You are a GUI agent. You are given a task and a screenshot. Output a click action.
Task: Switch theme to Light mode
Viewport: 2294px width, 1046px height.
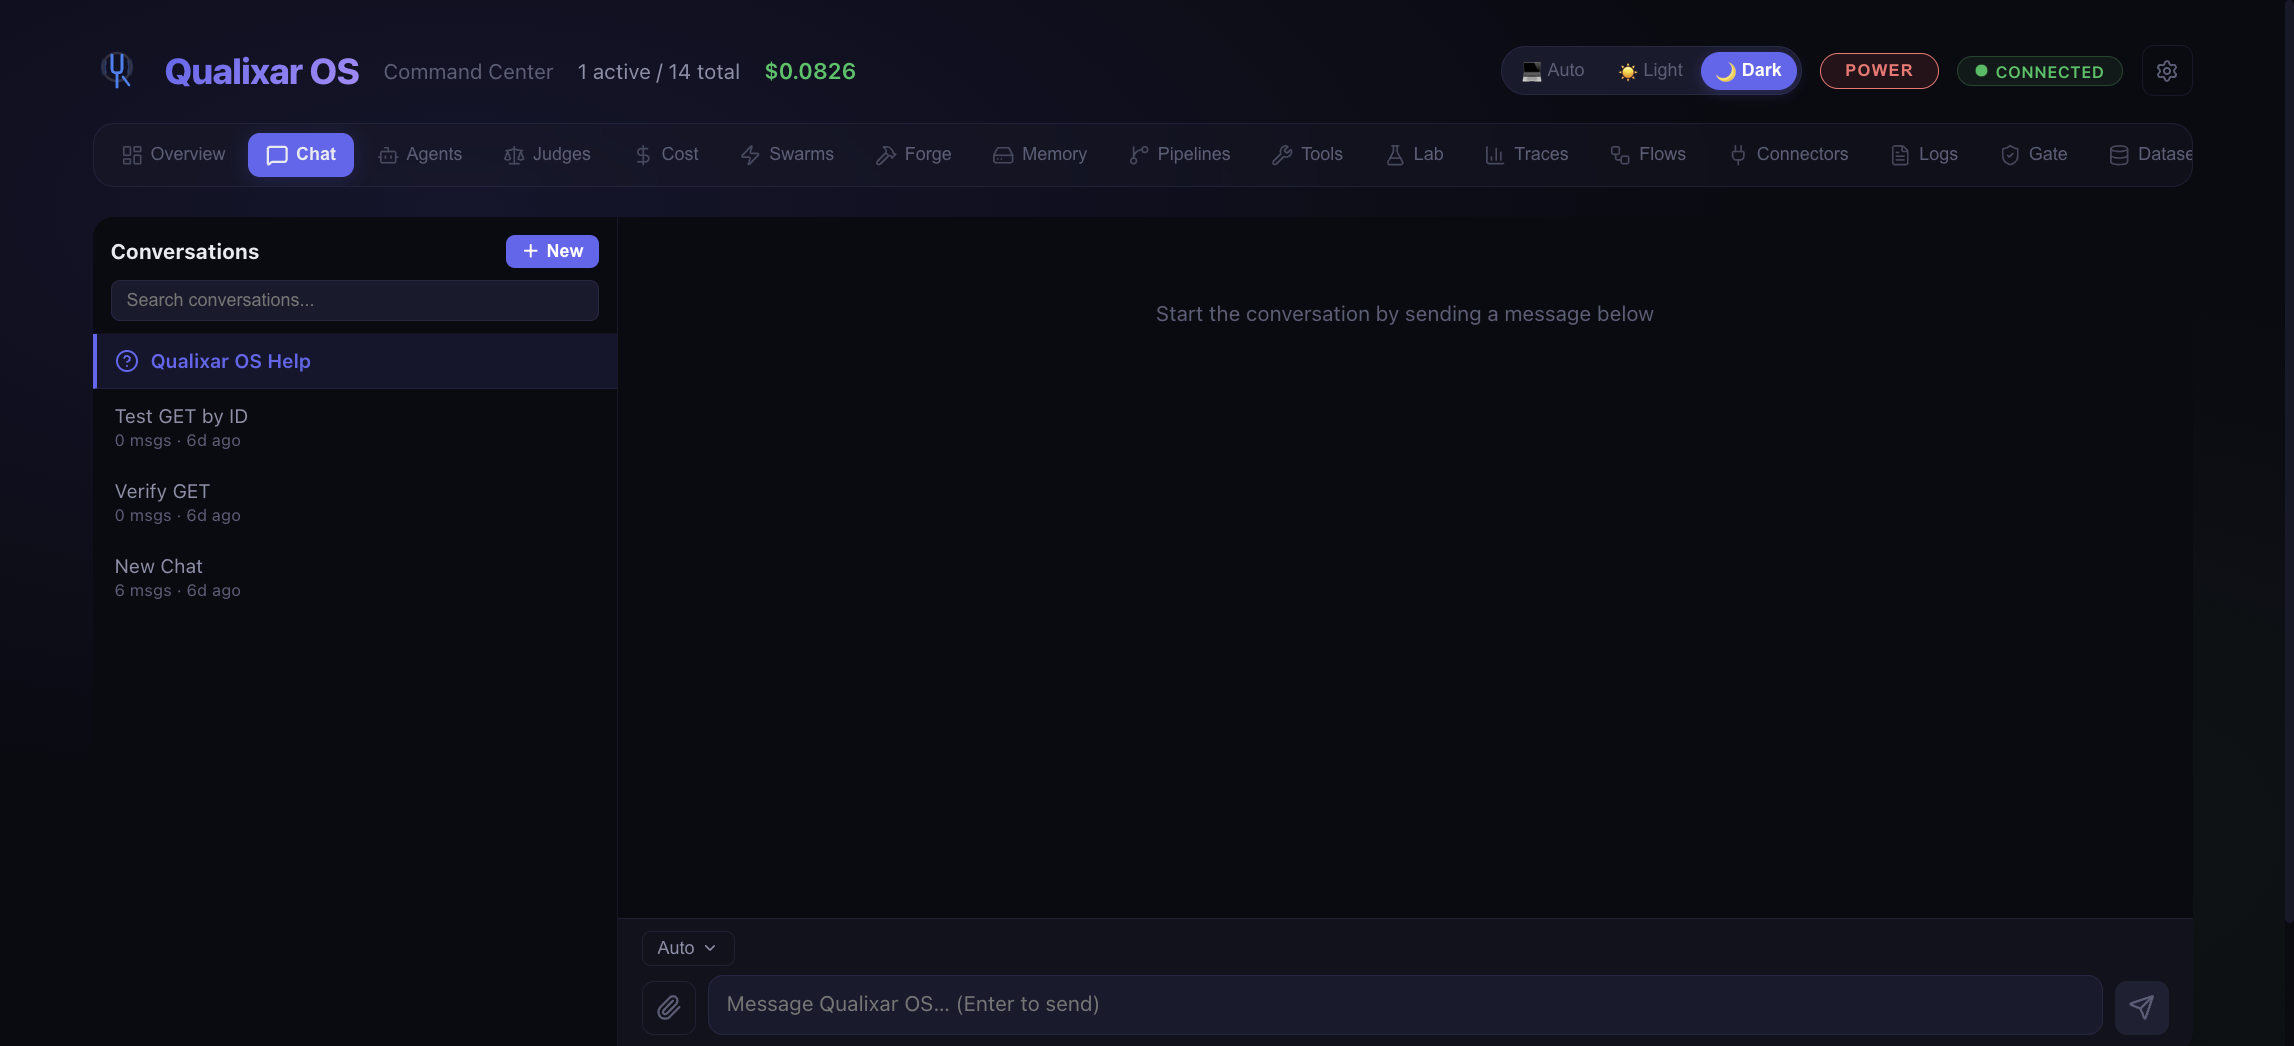1651,71
